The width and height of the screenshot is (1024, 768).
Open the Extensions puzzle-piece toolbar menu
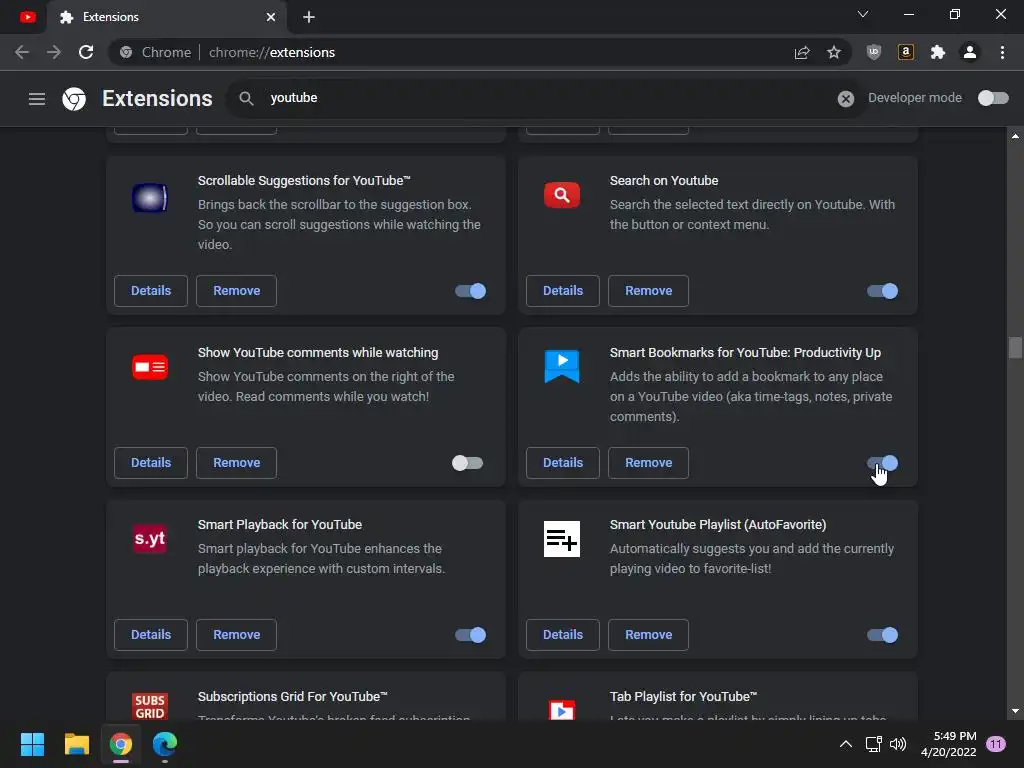[938, 52]
